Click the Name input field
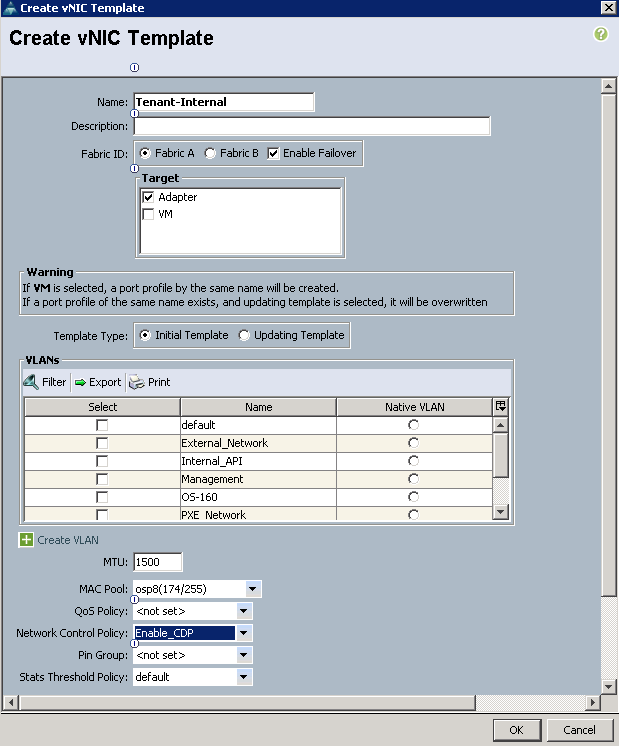 coord(224,102)
